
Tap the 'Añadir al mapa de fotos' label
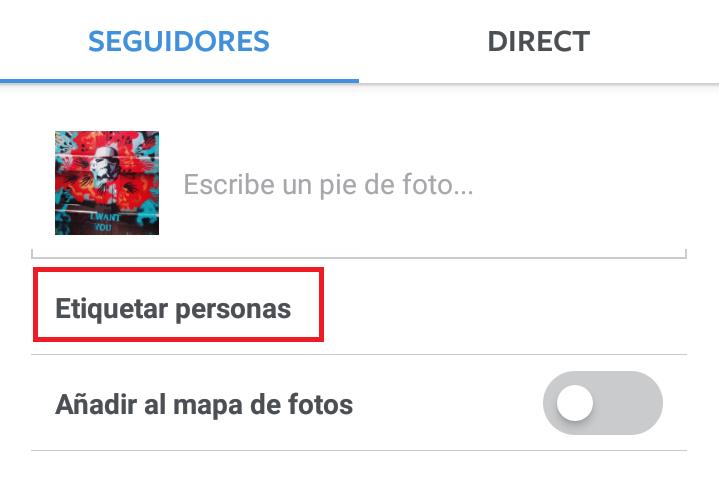(x=204, y=405)
